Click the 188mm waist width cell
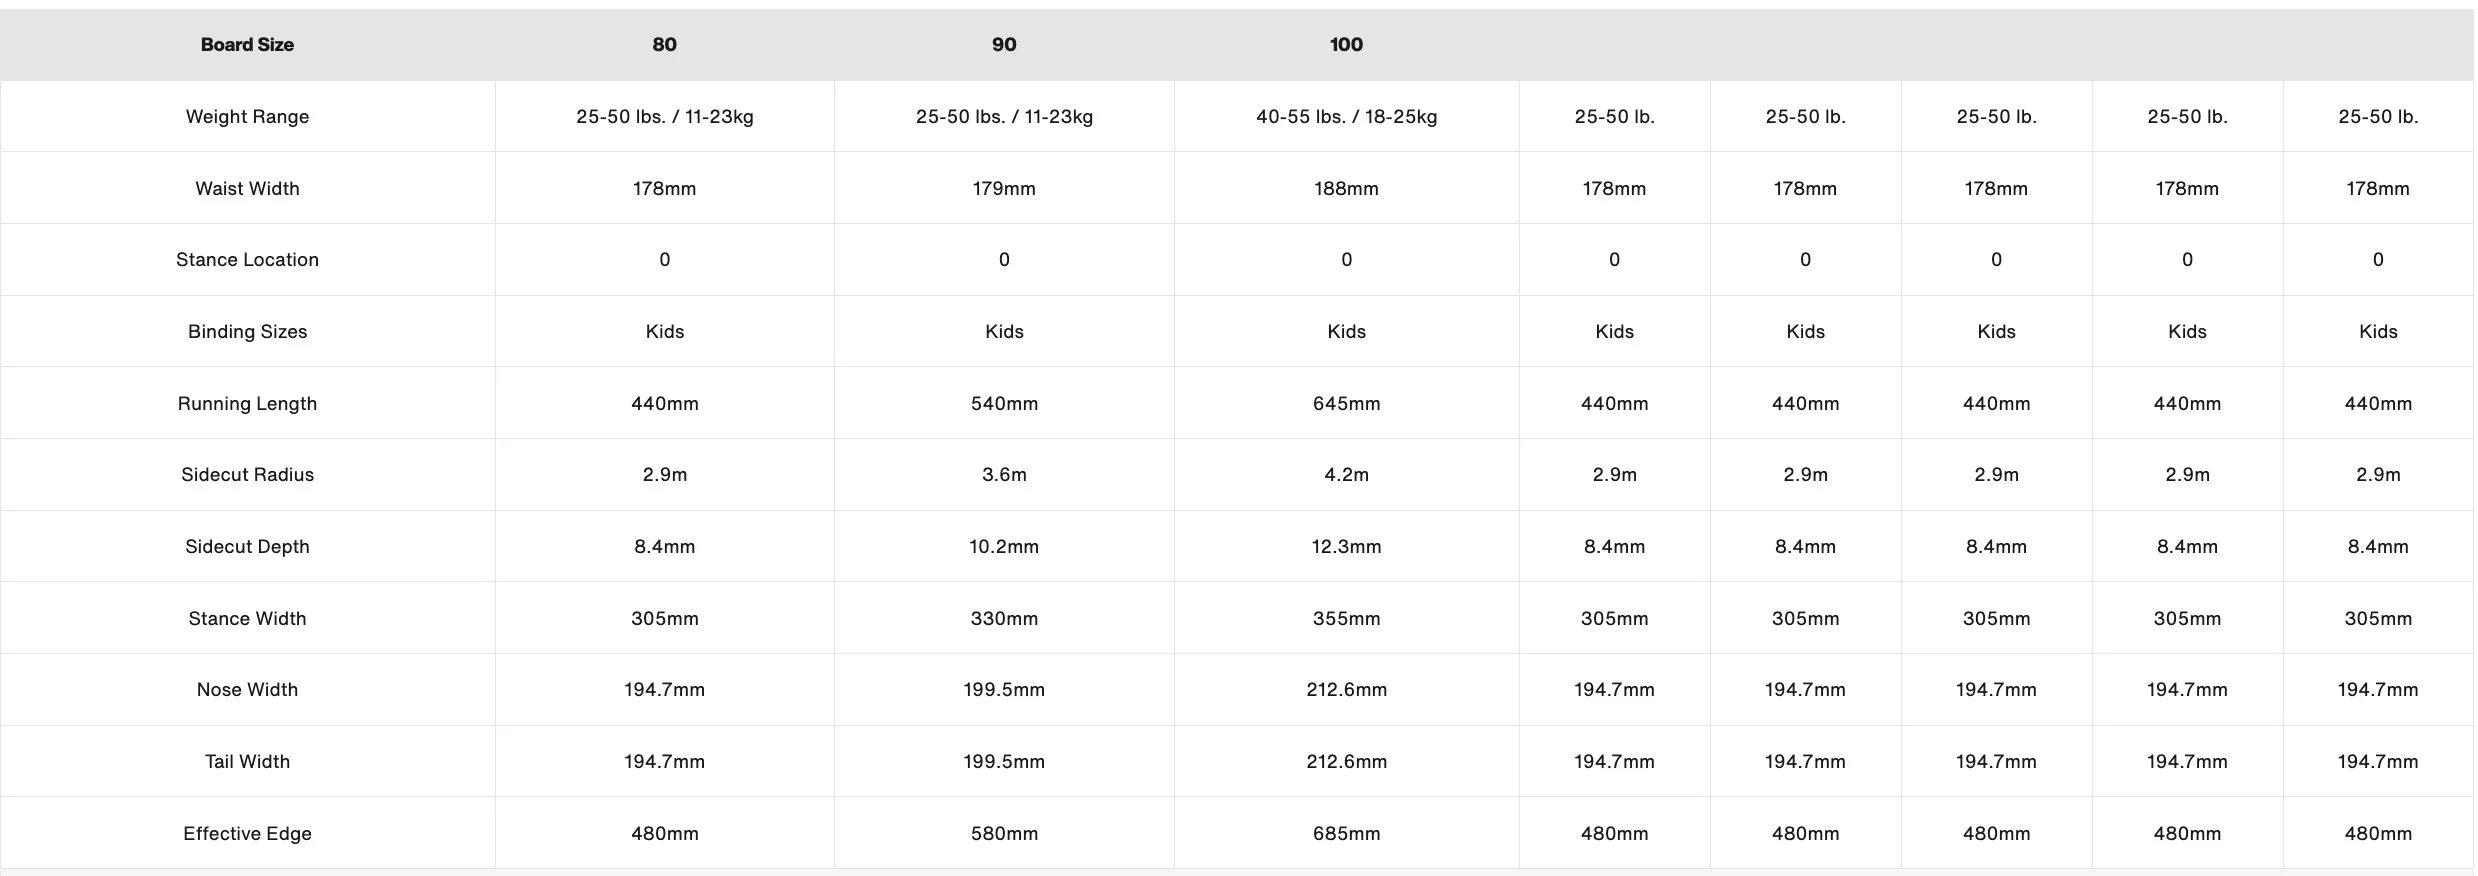2478x876 pixels. pyautogui.click(x=1346, y=189)
